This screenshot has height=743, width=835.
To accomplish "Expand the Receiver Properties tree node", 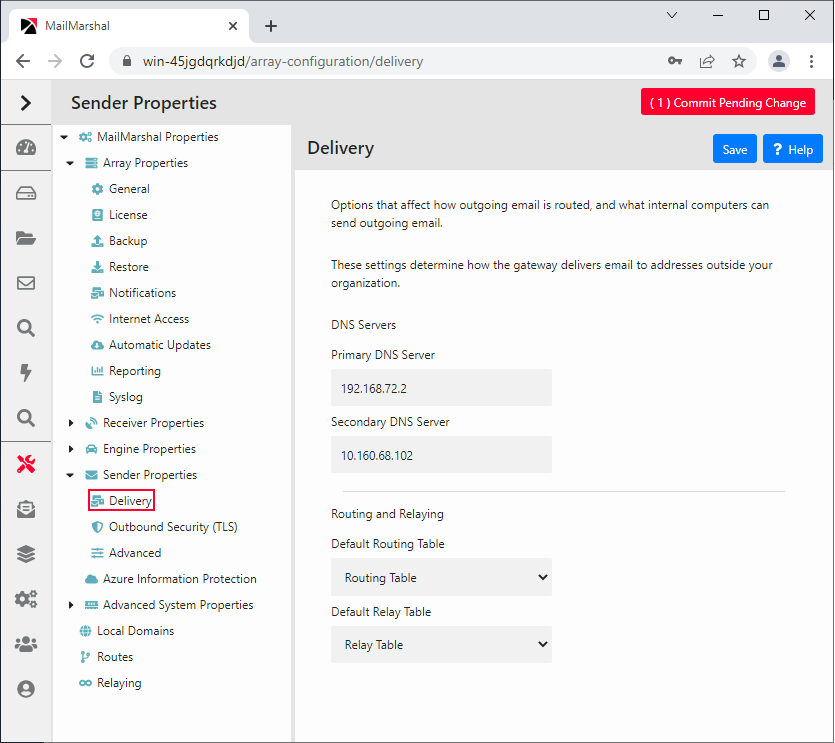I will (x=70, y=422).
